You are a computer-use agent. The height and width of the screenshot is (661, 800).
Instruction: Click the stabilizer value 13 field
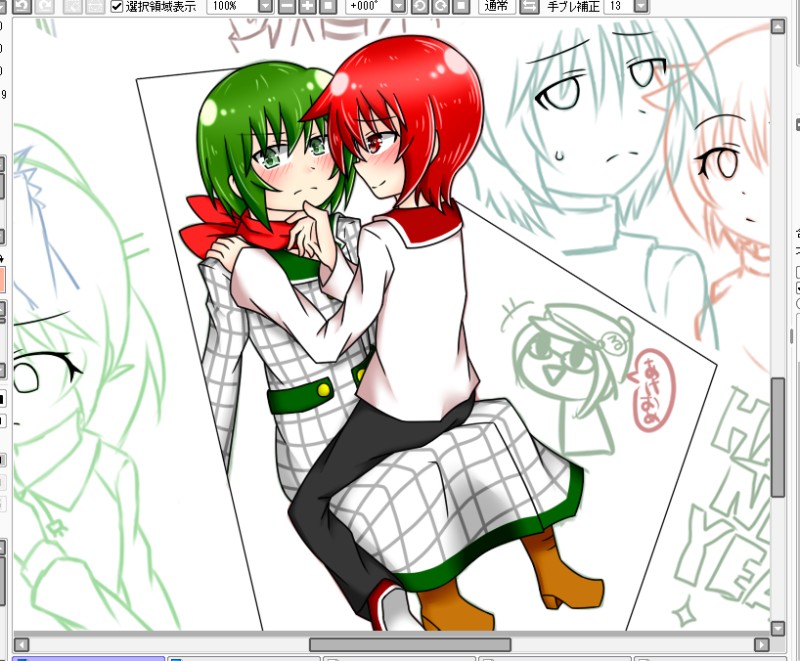(618, 6)
